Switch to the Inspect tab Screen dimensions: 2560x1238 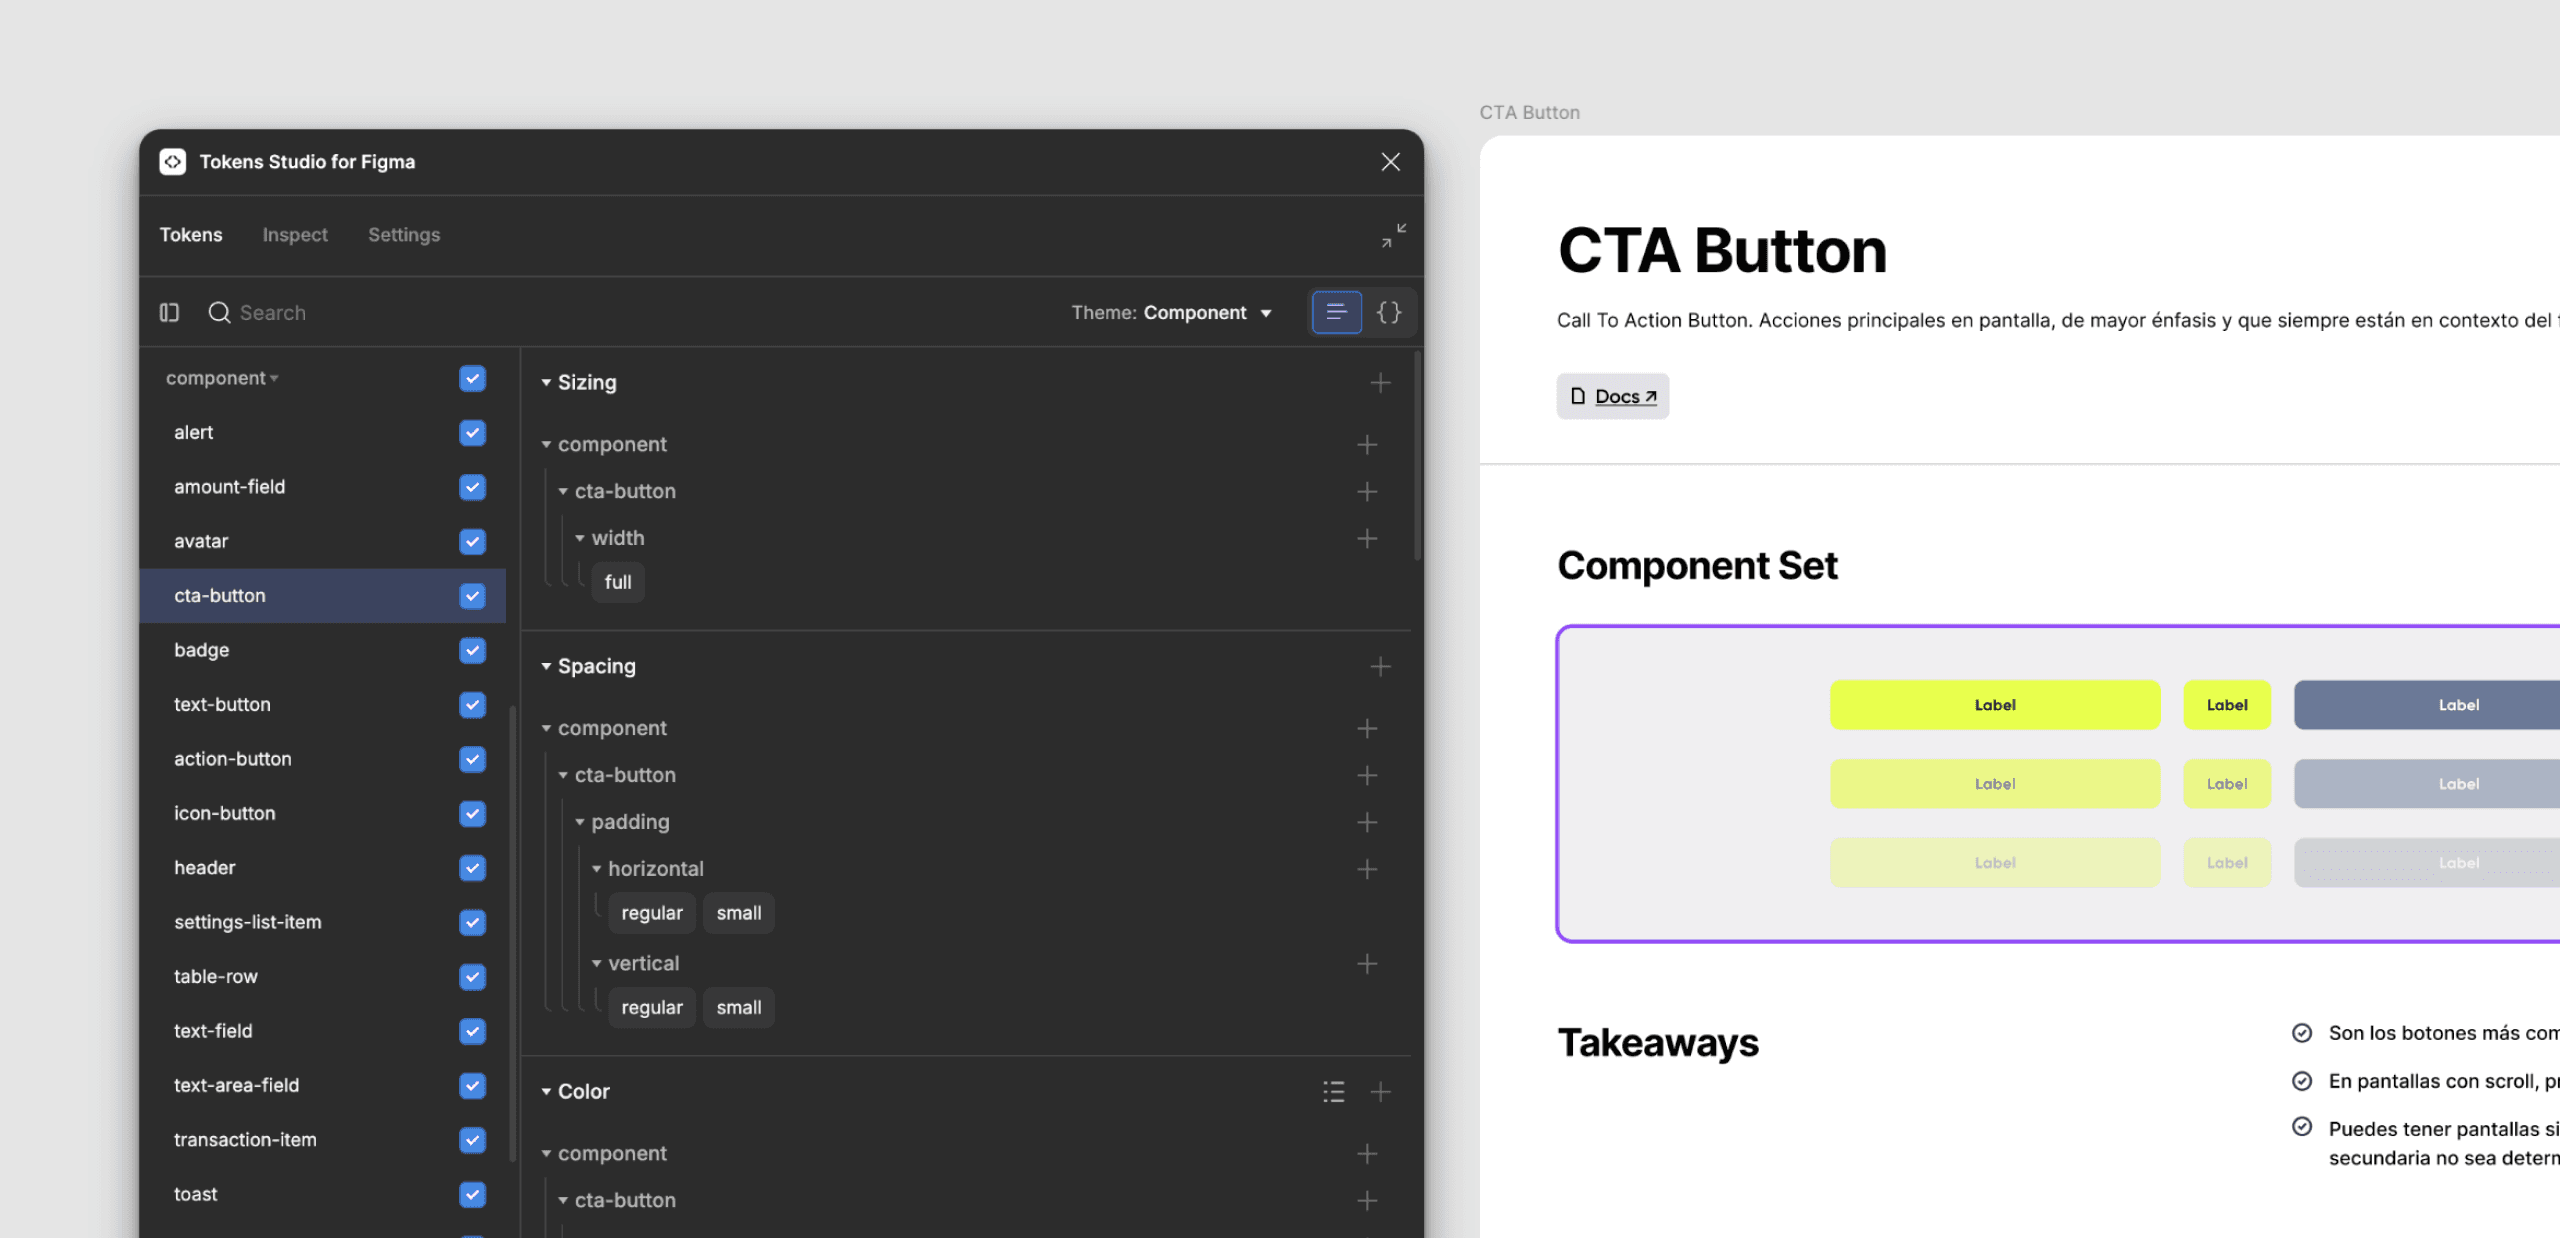294,234
